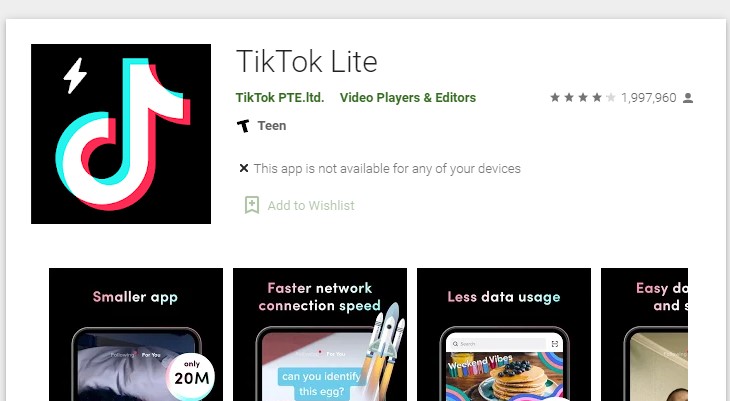
Task: Click the Teen content rating T icon
Action: pos(243,126)
